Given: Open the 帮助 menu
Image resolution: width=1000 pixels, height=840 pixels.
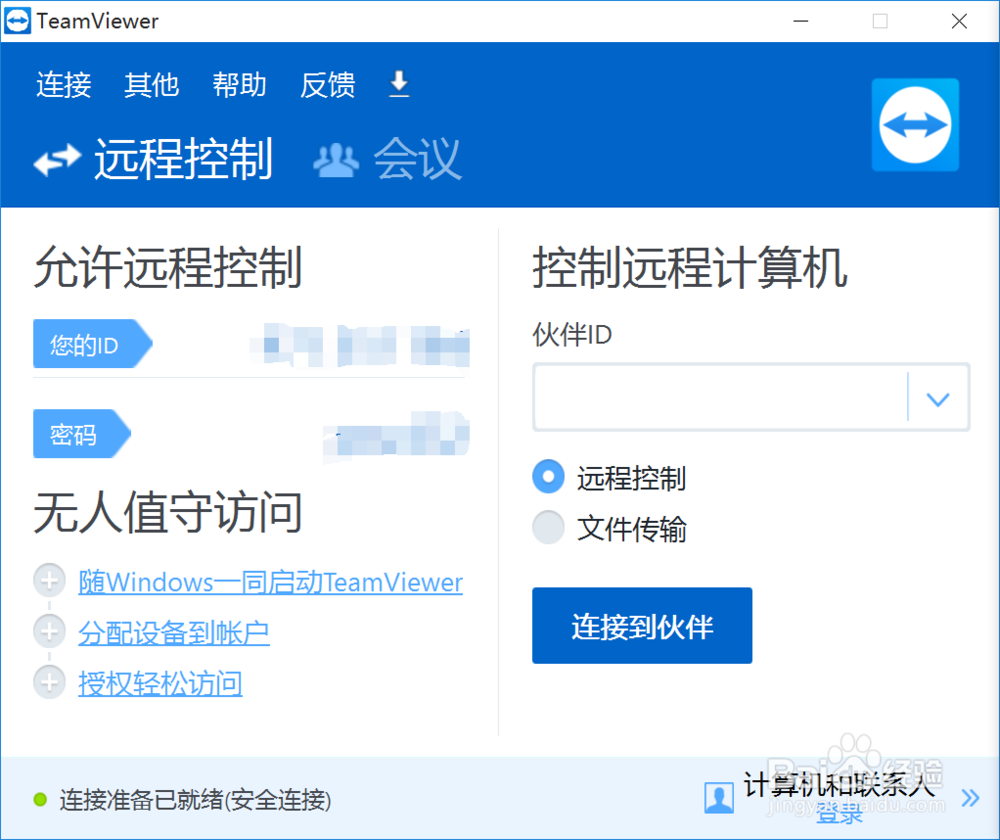Looking at the screenshot, I should click(239, 85).
